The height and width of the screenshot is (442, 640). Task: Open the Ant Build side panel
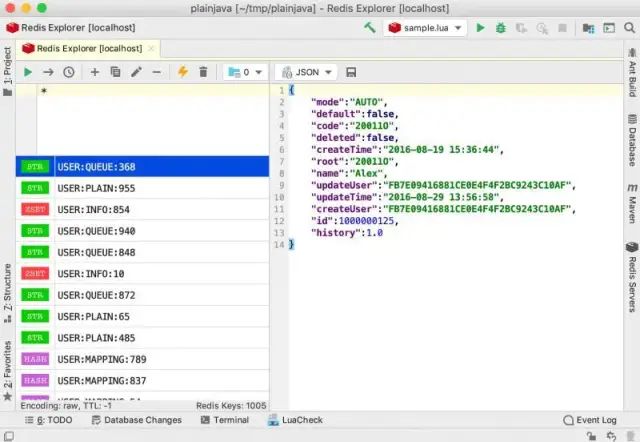[632, 72]
